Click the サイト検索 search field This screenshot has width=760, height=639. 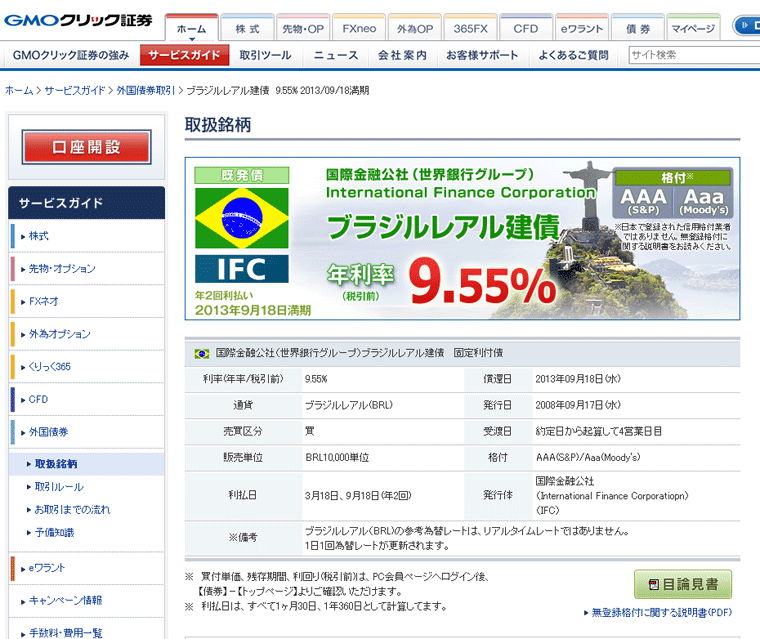click(x=692, y=55)
